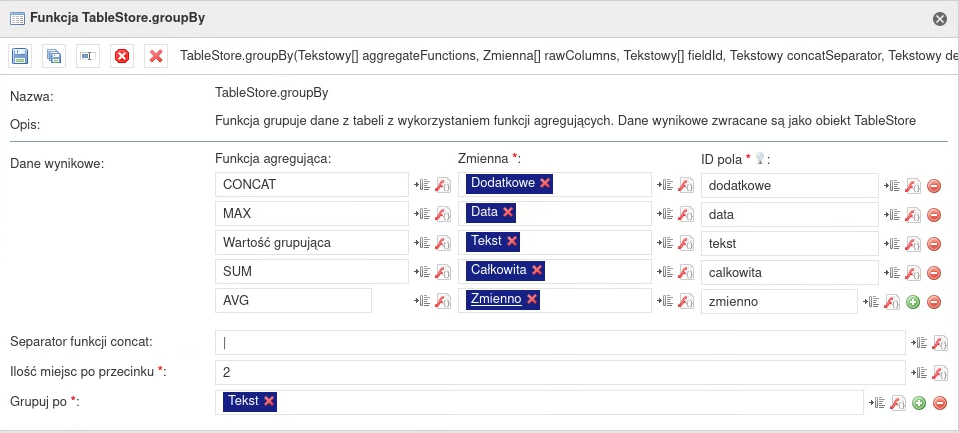Open variable list icon beside MAX field

coord(423,214)
